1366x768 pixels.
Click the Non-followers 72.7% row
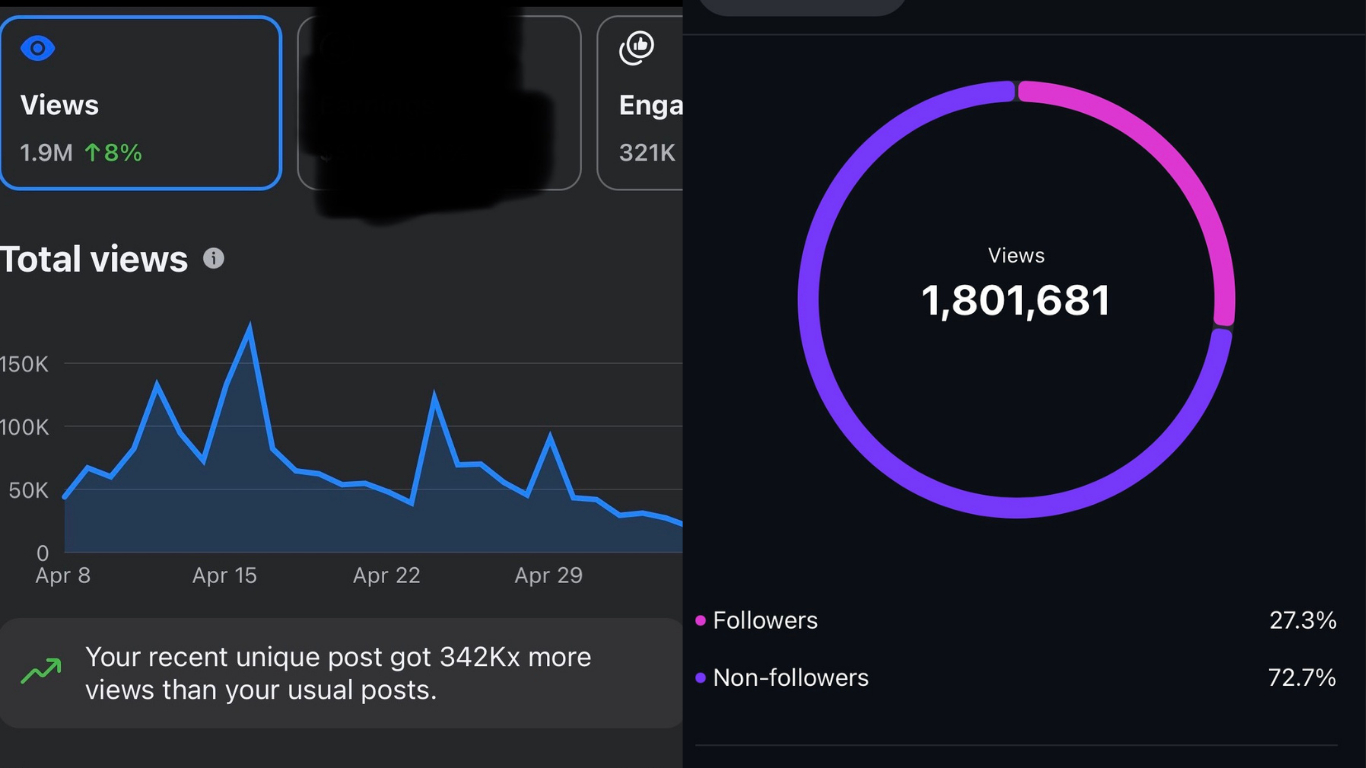pyautogui.click(x=1016, y=678)
